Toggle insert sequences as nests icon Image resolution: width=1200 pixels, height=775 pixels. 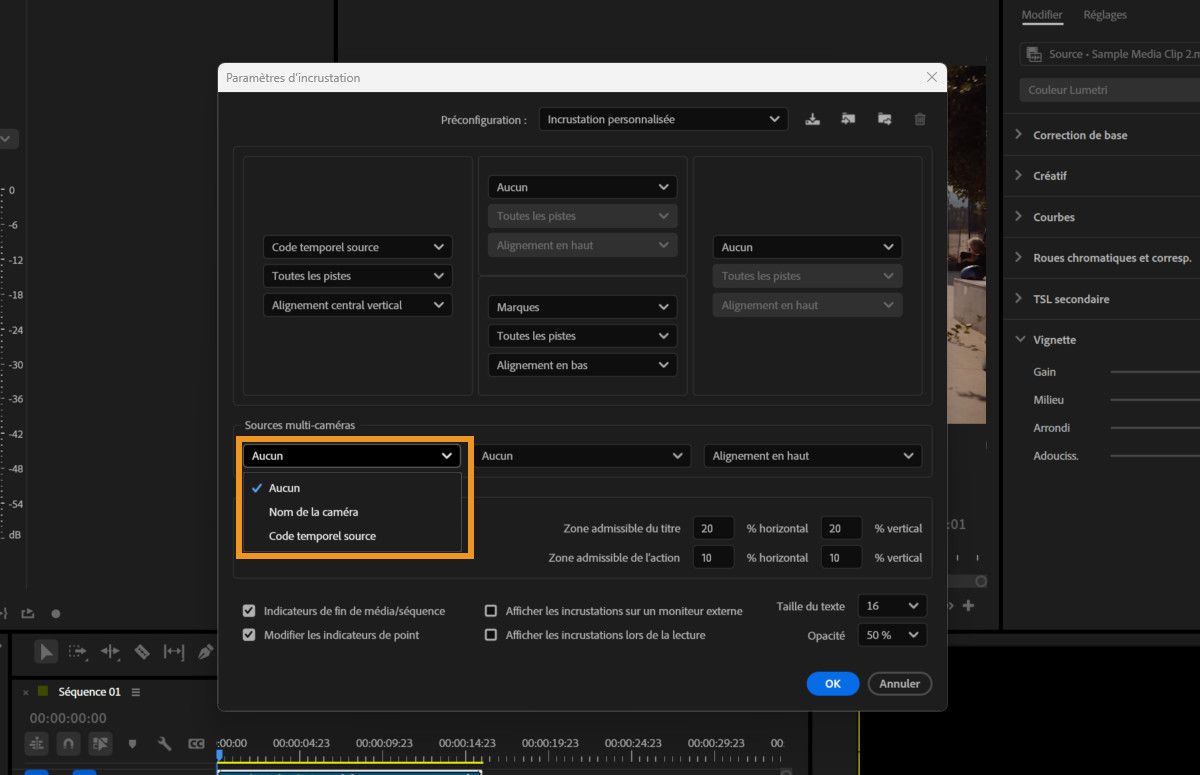[x=37, y=744]
